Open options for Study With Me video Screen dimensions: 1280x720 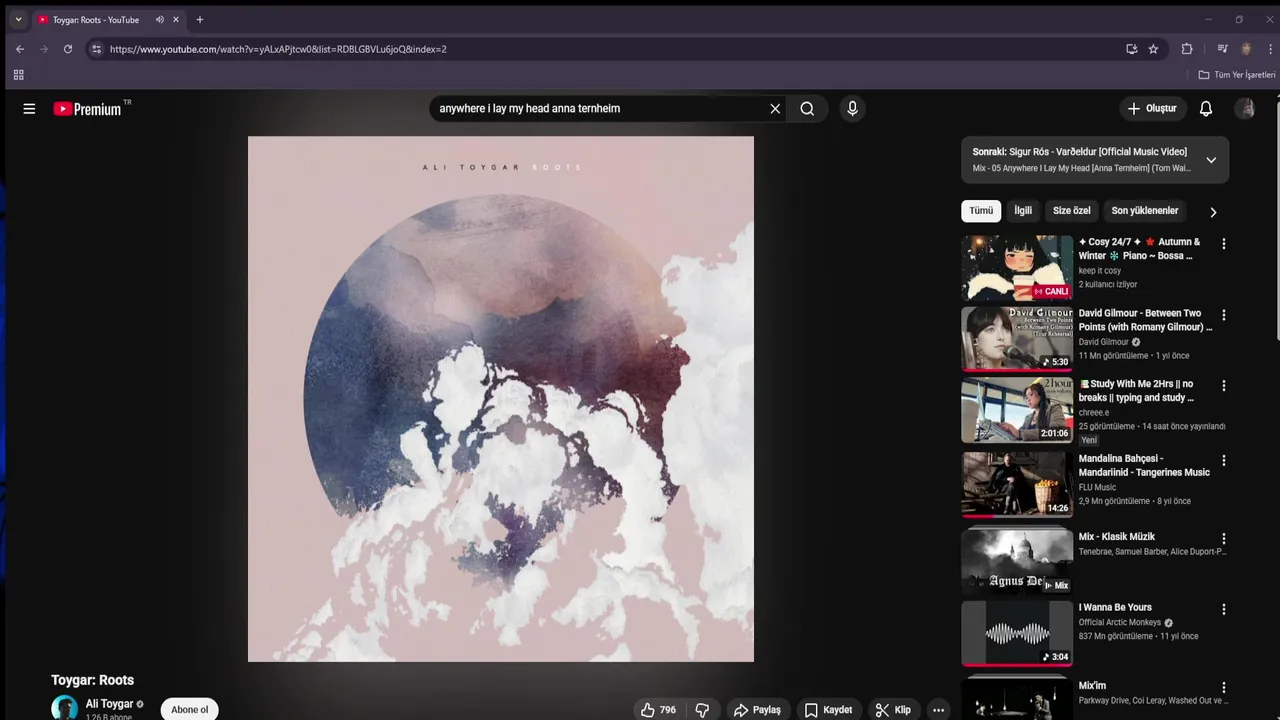tap(1223, 386)
